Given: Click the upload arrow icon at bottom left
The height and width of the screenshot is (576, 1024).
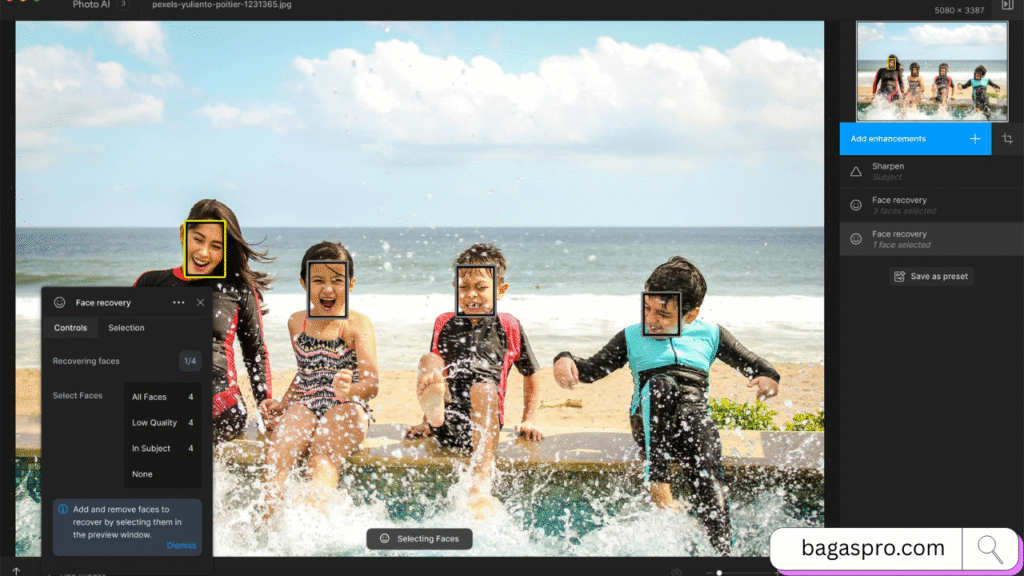Looking at the screenshot, I should click(16, 571).
